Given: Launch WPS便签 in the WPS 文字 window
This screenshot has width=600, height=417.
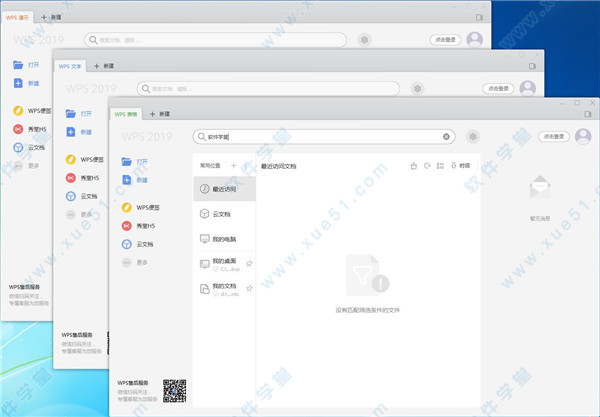Looking at the screenshot, I should 85,159.
